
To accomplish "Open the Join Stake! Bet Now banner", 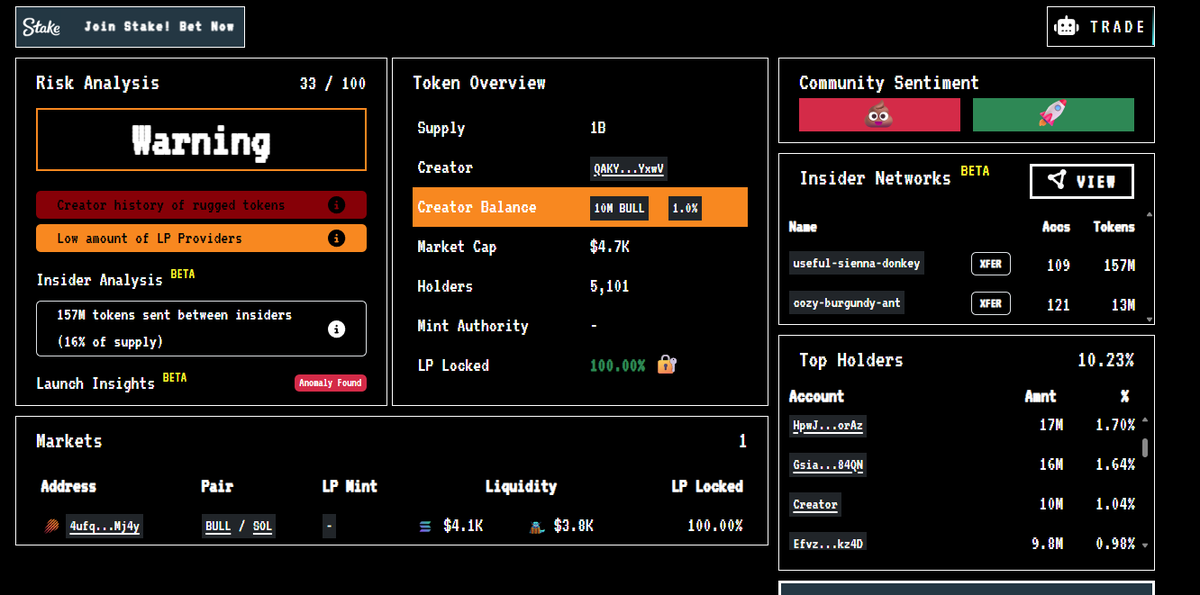I will point(130,27).
